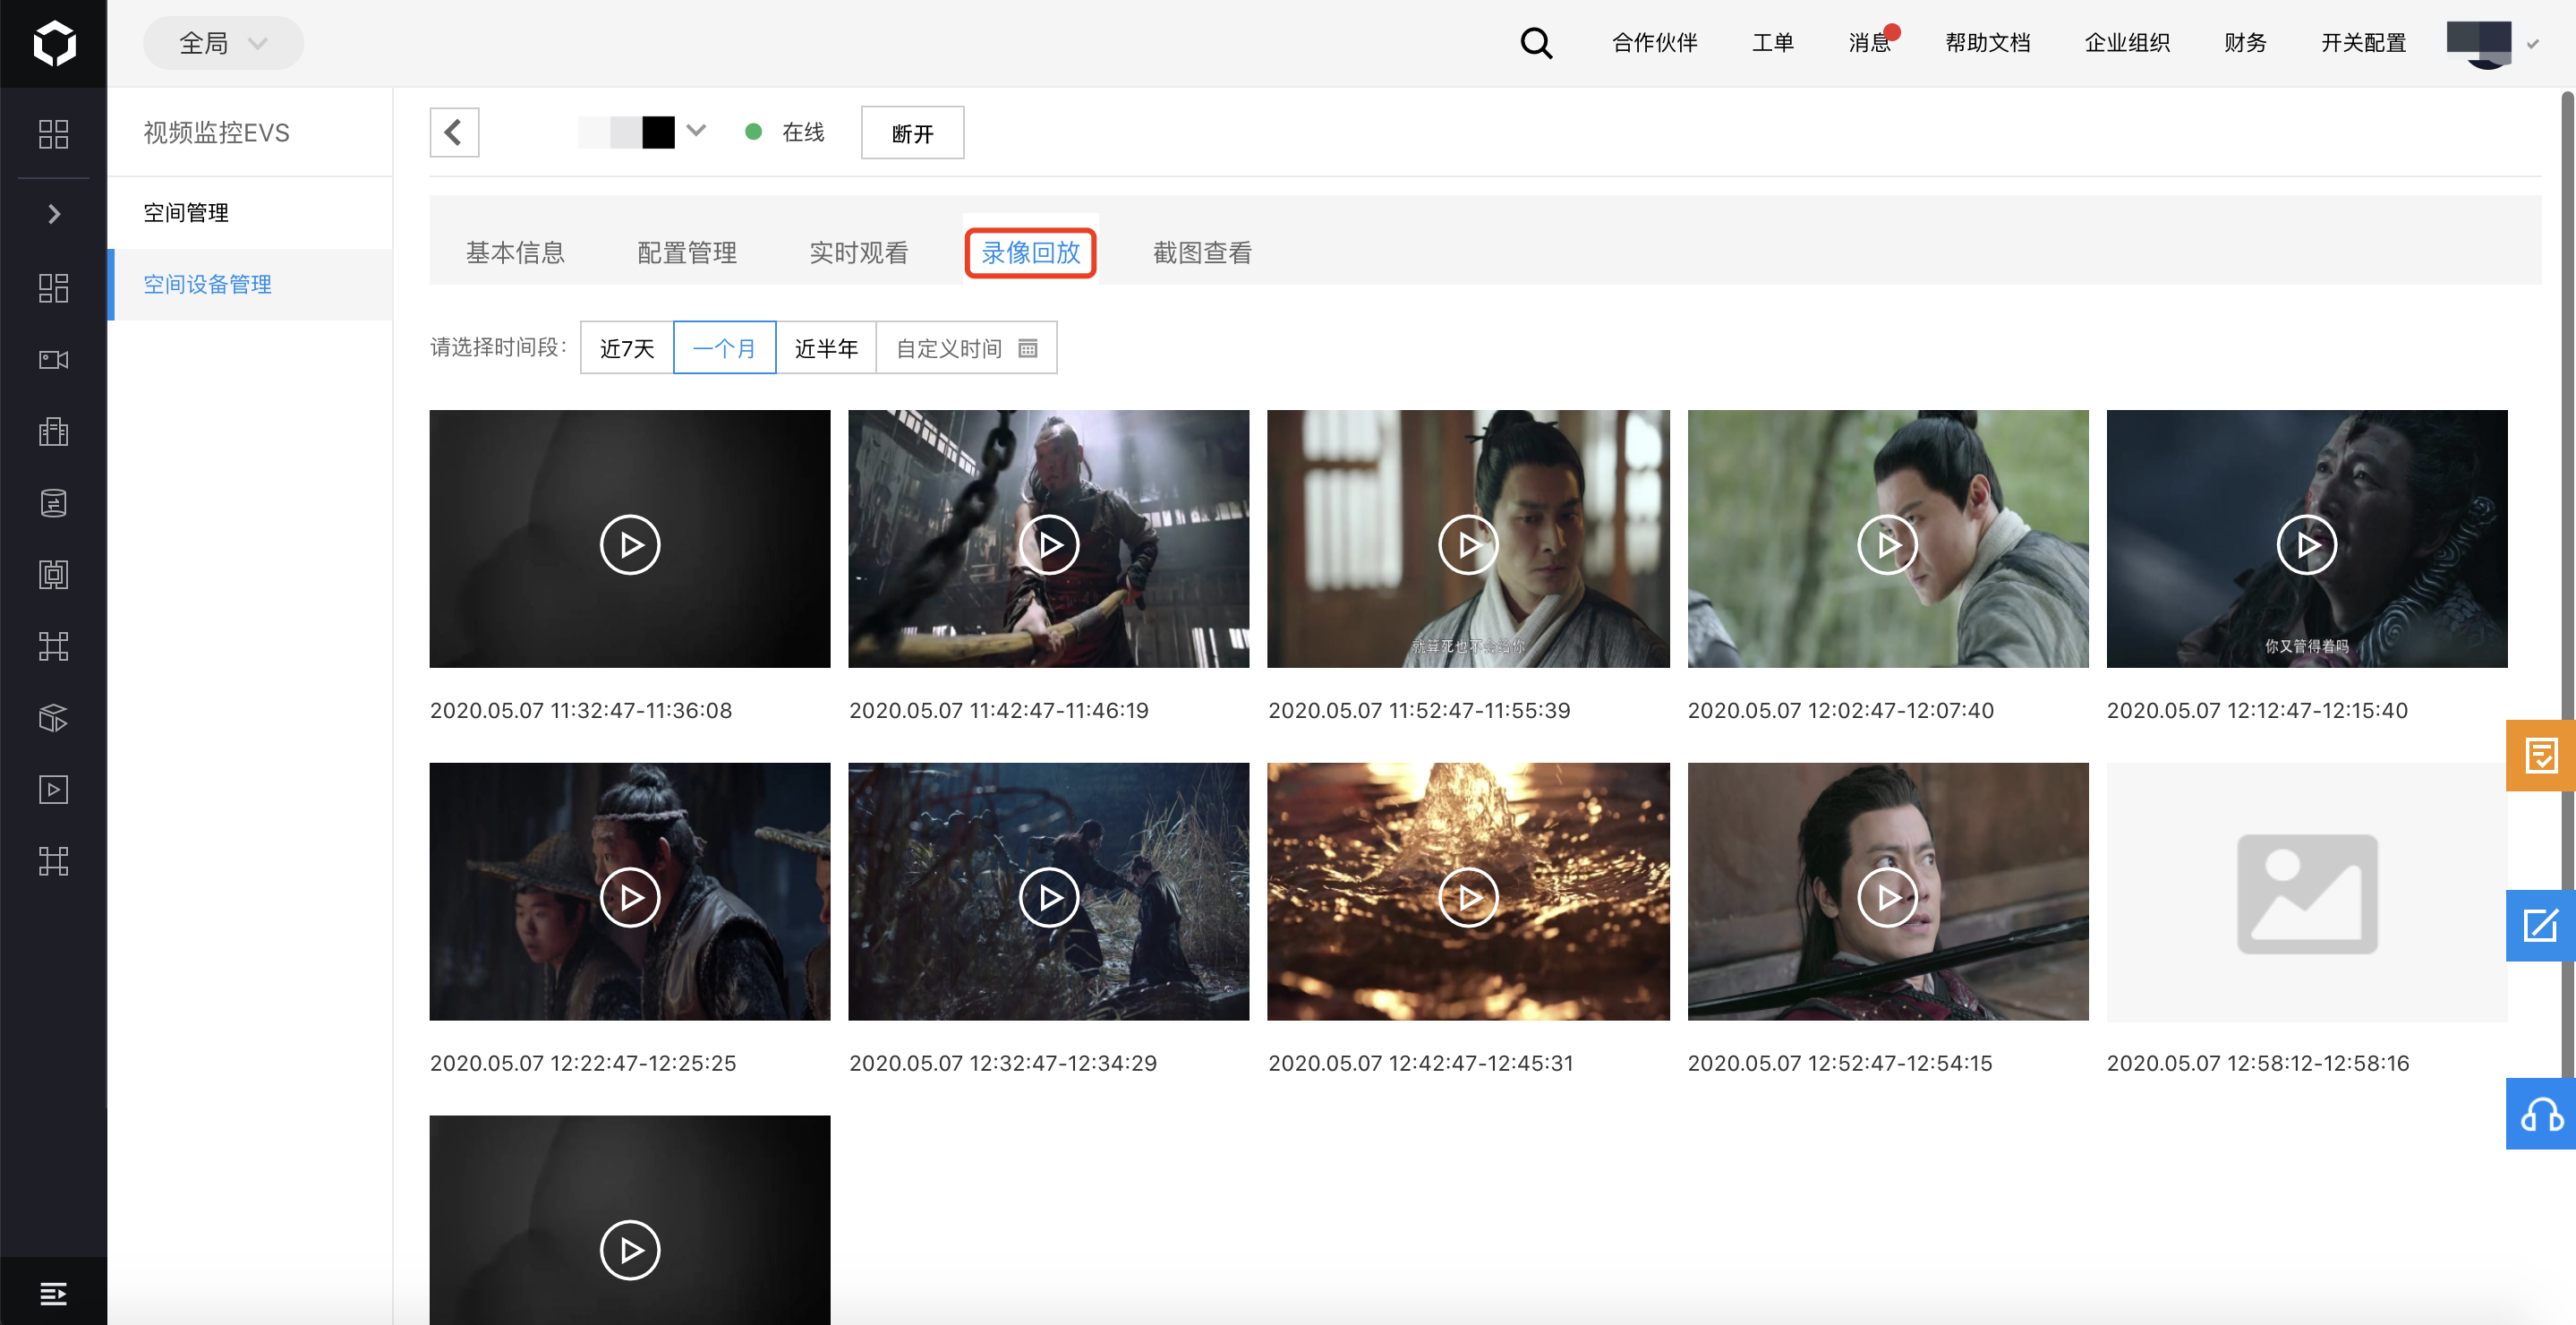Toggle the collapse menu icon at sidebar bottom
The width and height of the screenshot is (2576, 1325).
pyautogui.click(x=53, y=1293)
